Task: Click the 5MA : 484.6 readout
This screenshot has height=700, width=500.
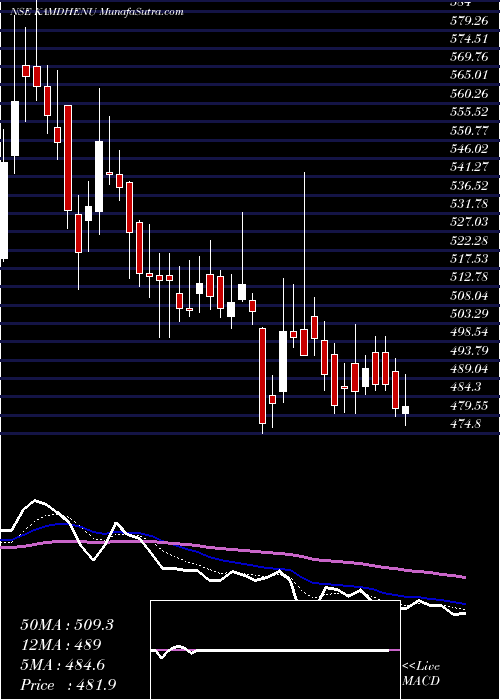Action: point(62,665)
